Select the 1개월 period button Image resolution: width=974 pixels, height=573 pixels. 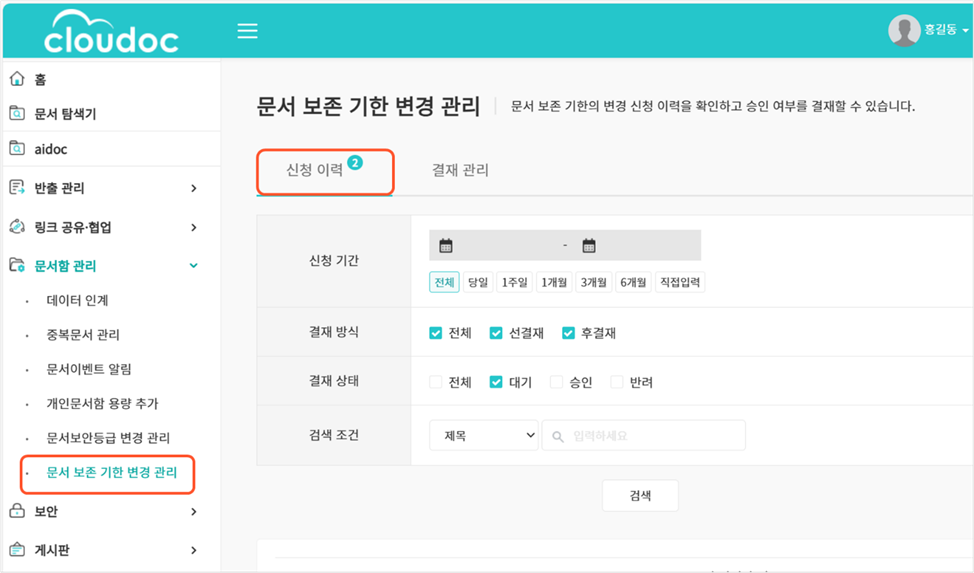point(554,283)
